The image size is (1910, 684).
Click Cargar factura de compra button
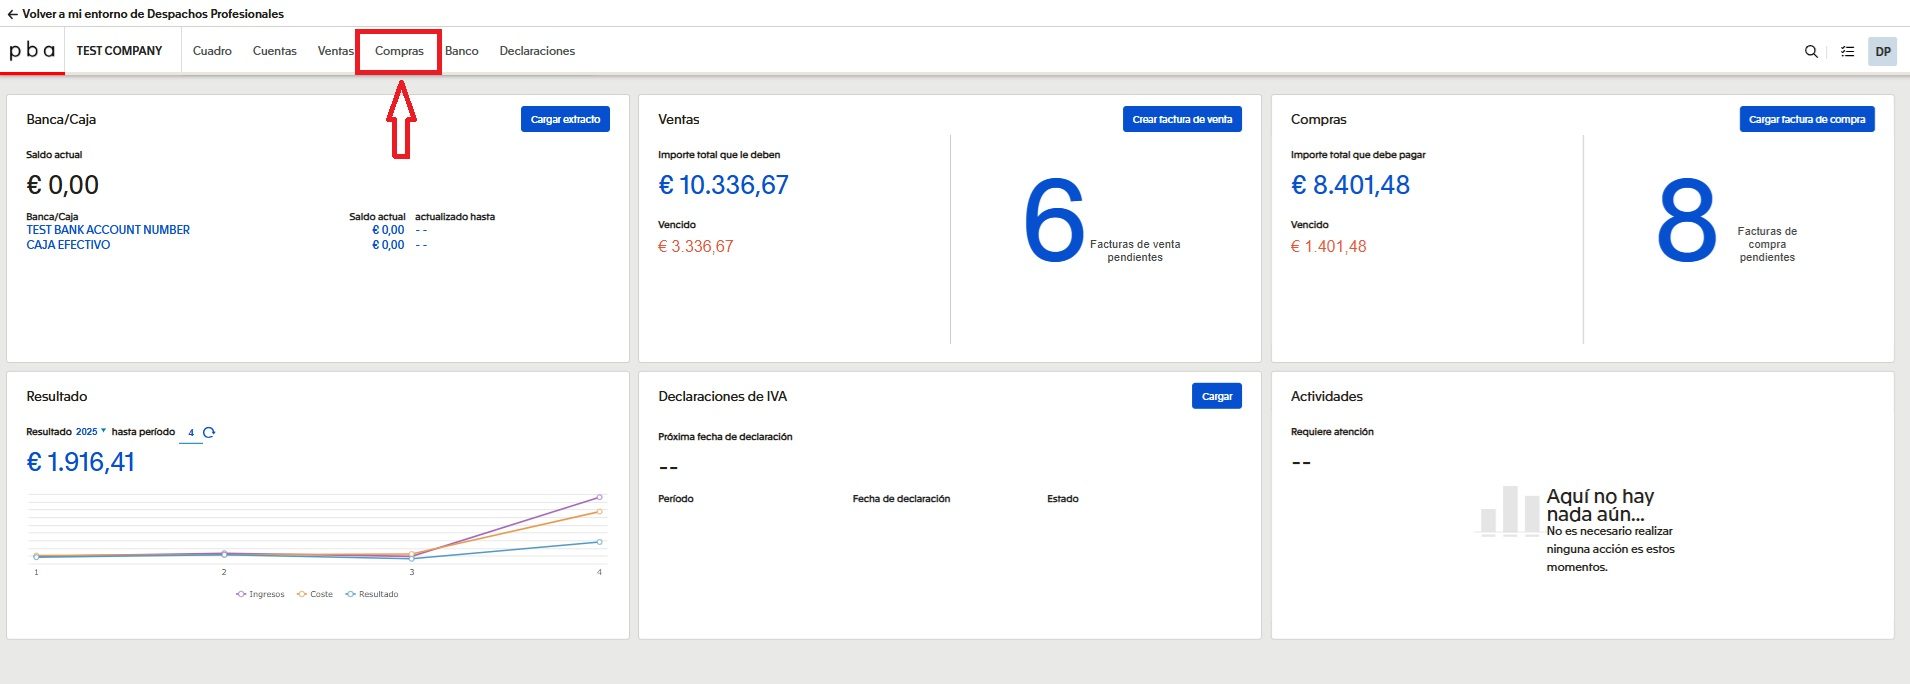tap(1806, 119)
